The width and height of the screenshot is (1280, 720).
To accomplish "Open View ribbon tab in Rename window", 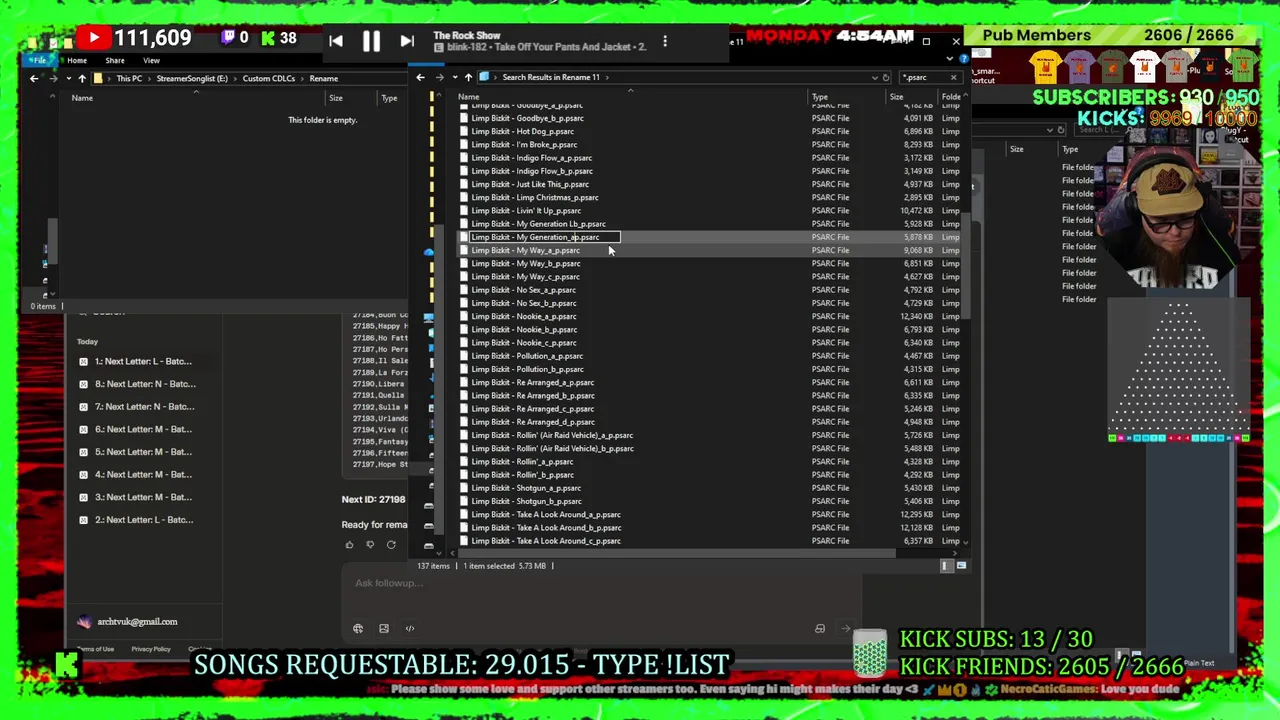I will (x=151, y=60).
